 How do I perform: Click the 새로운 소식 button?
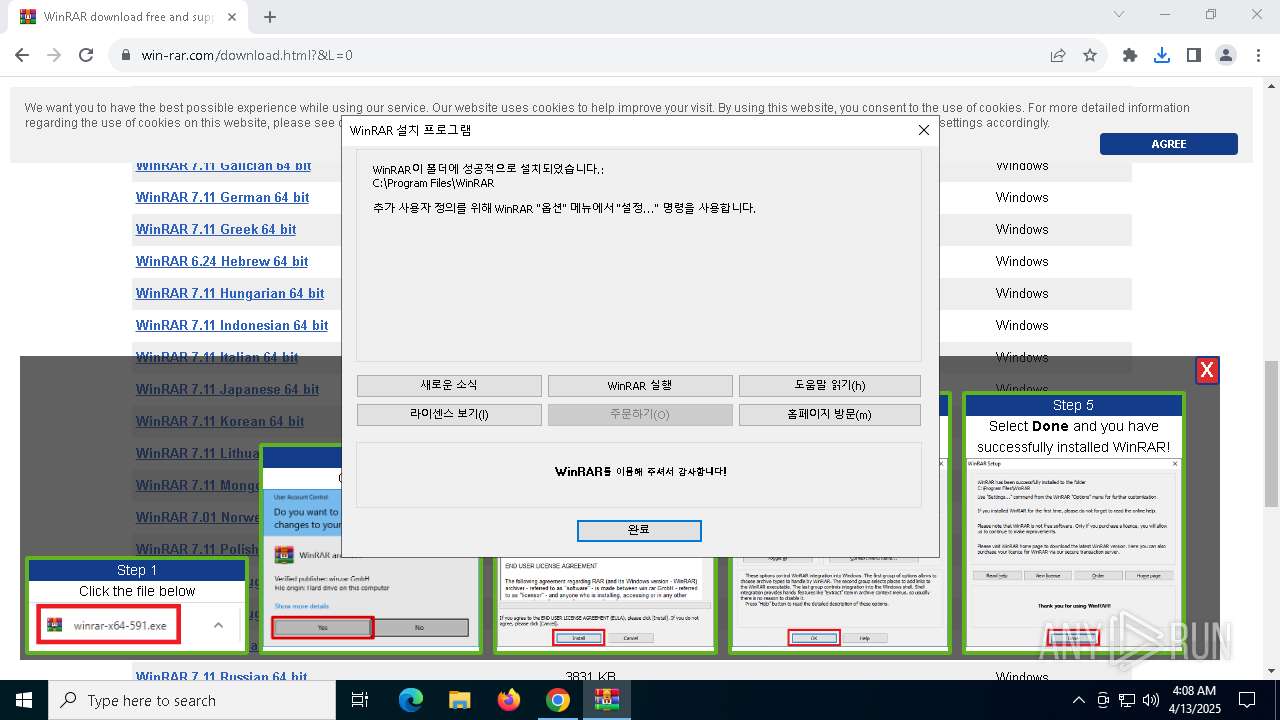[449, 386]
